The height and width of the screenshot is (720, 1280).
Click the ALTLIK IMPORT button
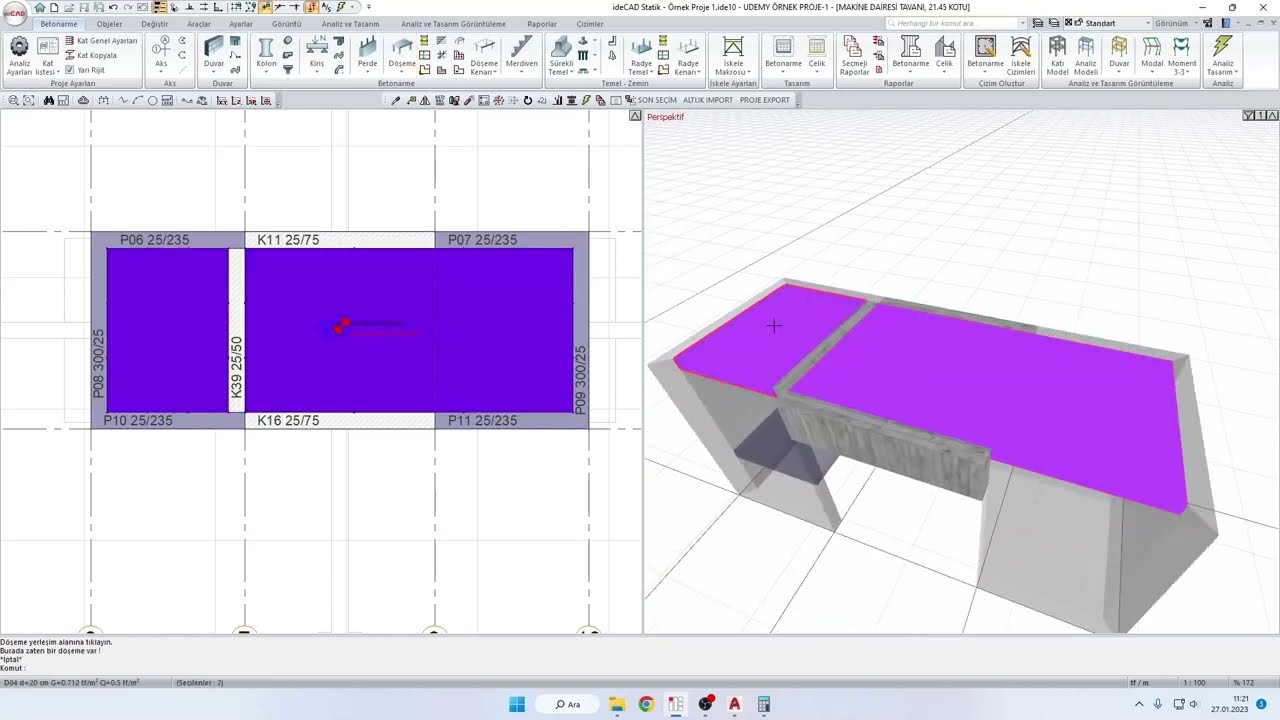(707, 100)
